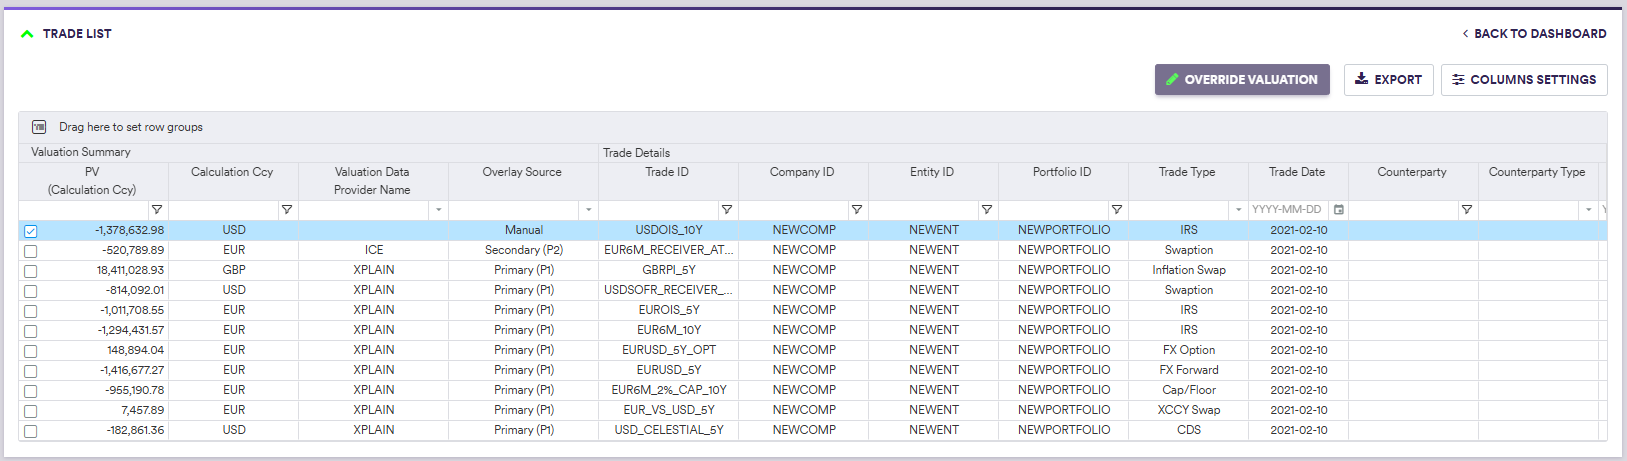The width and height of the screenshot is (1627, 461).
Task: Open the Portfolio ID filter funnel
Action: point(1116,210)
